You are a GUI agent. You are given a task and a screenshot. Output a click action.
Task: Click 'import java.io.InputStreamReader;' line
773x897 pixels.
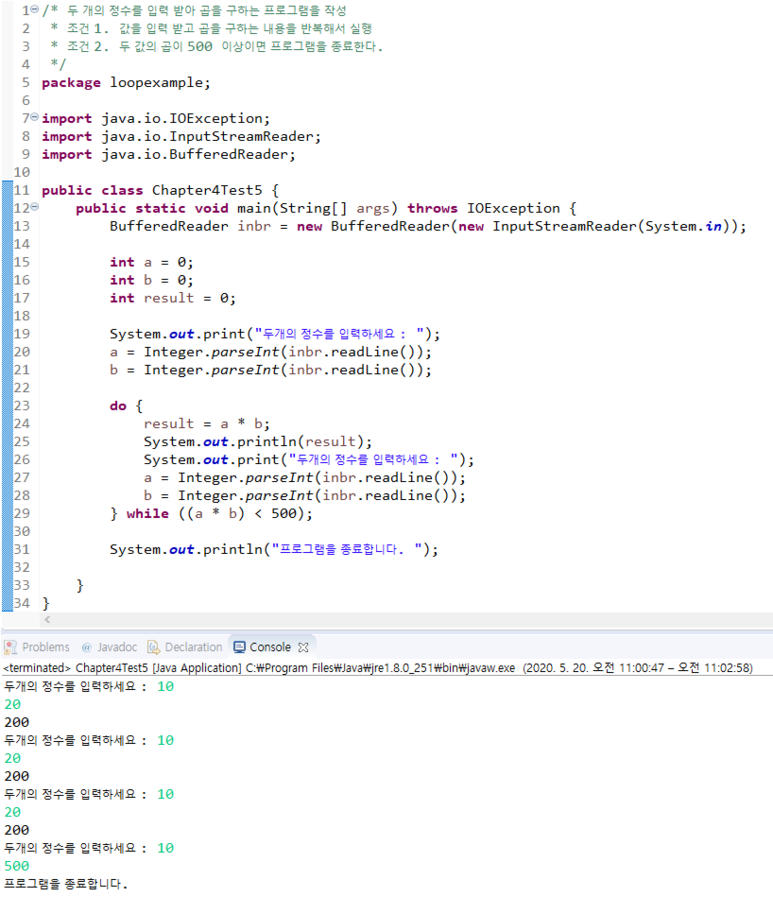click(x=181, y=136)
